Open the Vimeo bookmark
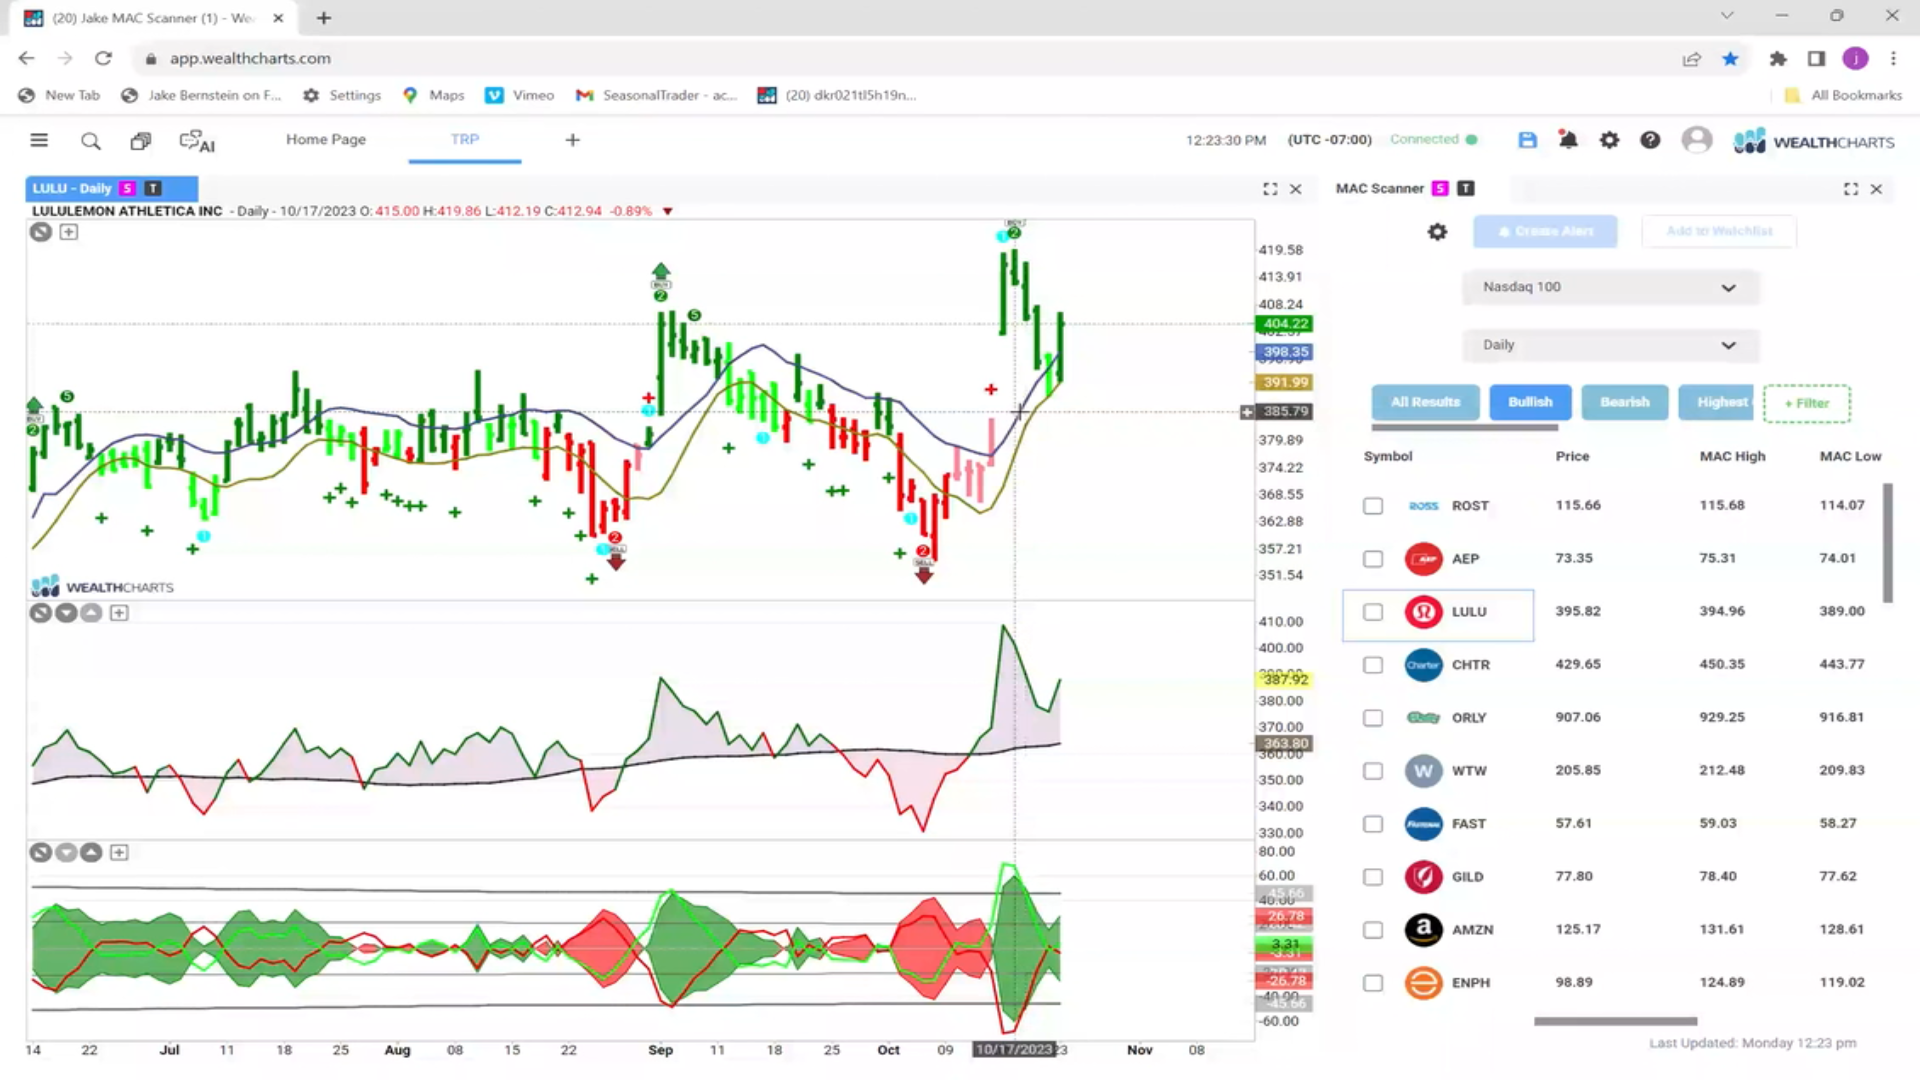1920x1080 pixels. point(520,95)
